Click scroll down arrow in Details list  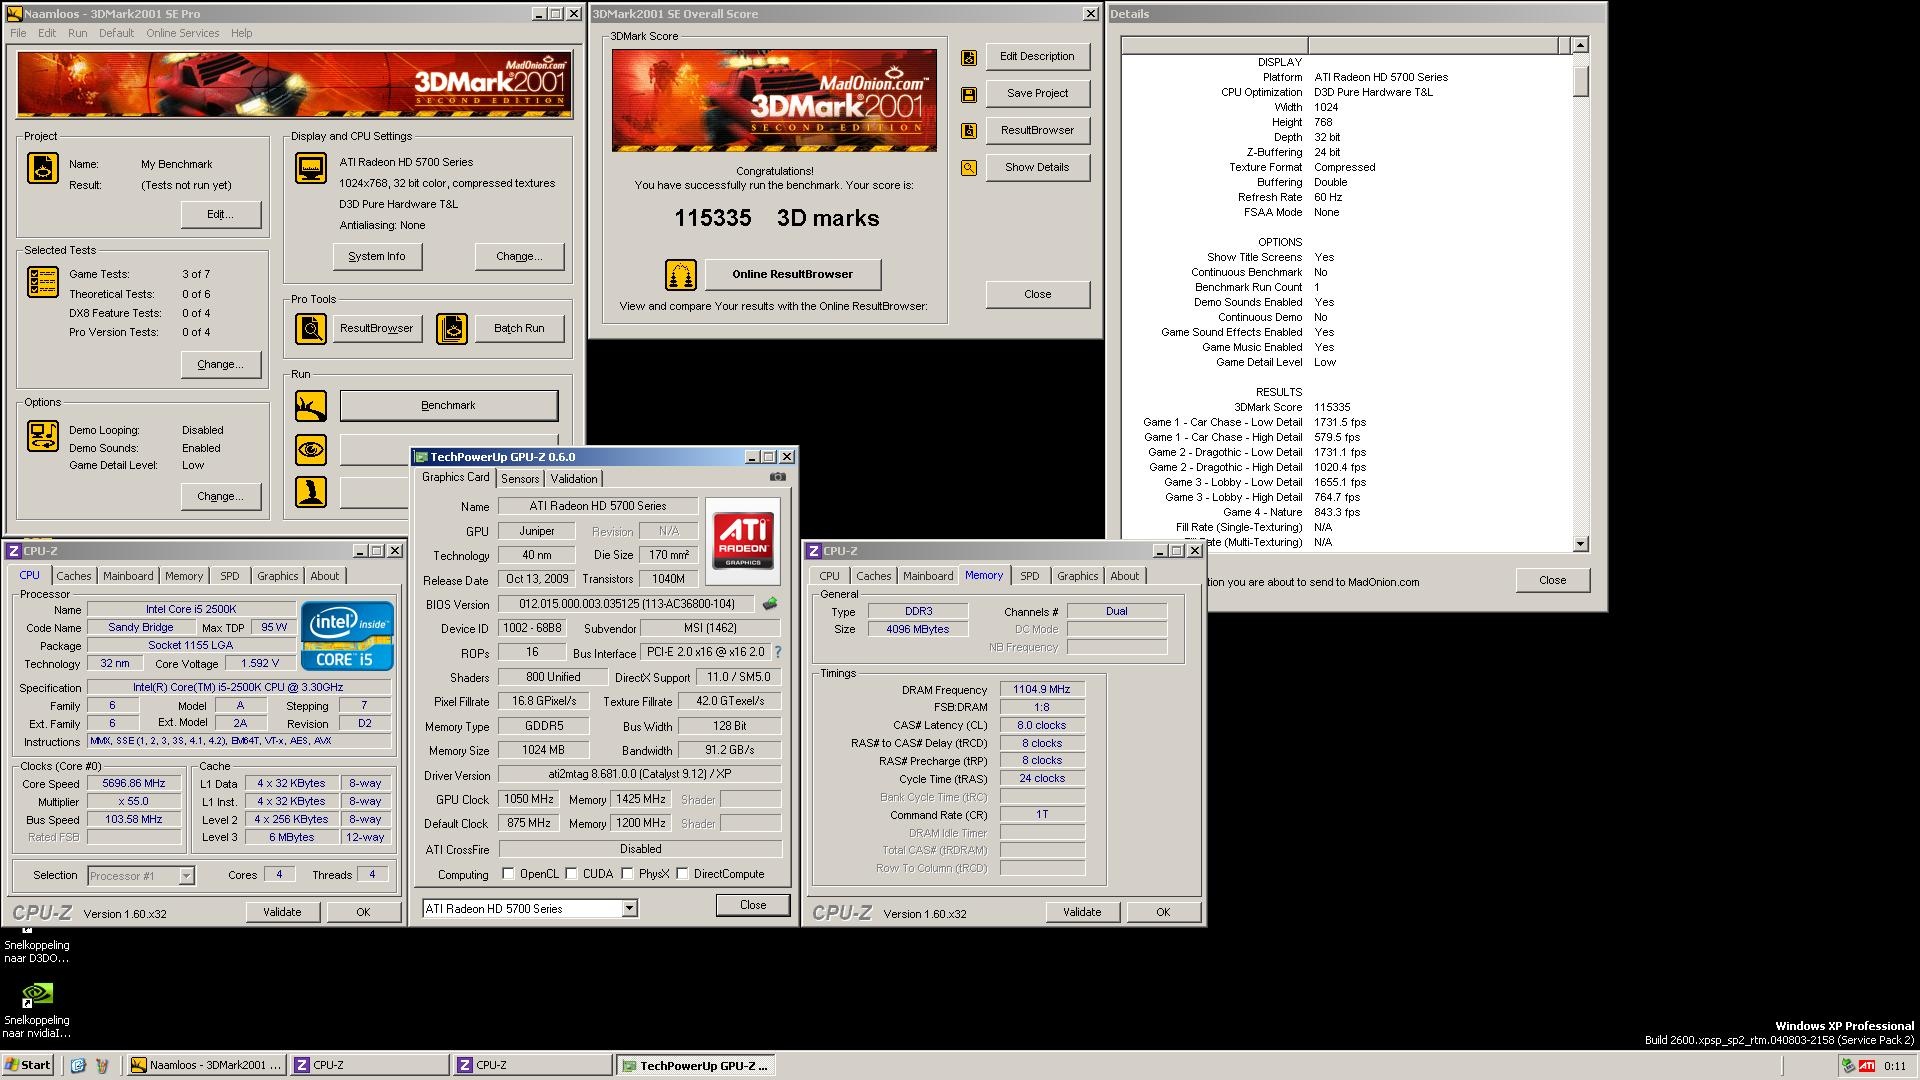[1580, 544]
